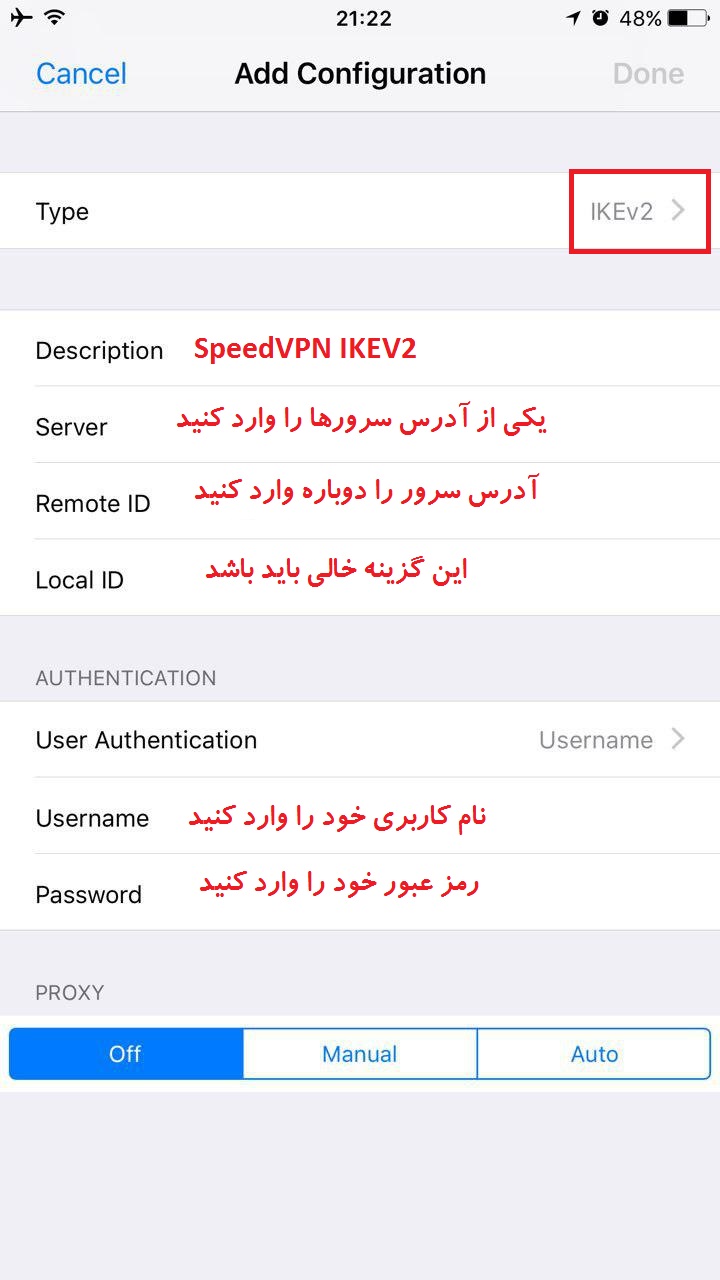The height and width of the screenshot is (1280, 720).
Task: Select the Off proxy option
Action: click(126, 1054)
